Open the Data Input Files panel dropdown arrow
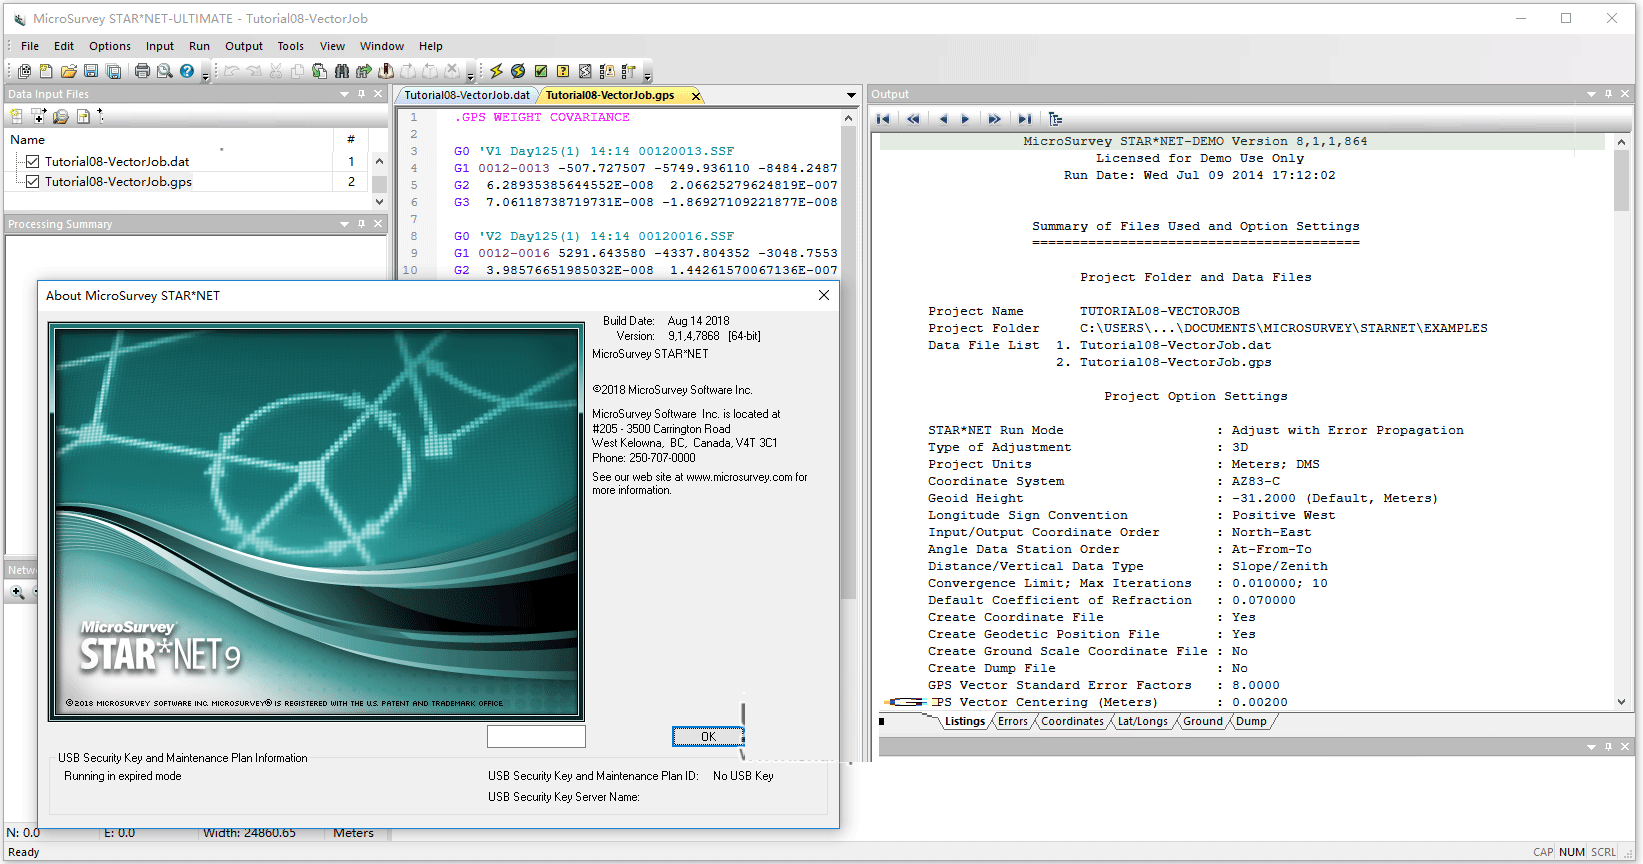1643x864 pixels. (345, 94)
